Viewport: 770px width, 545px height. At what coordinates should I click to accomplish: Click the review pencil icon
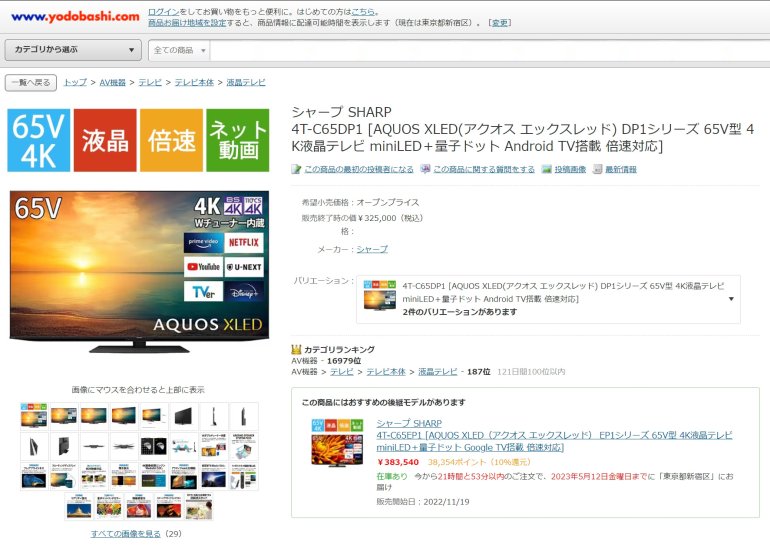point(296,169)
